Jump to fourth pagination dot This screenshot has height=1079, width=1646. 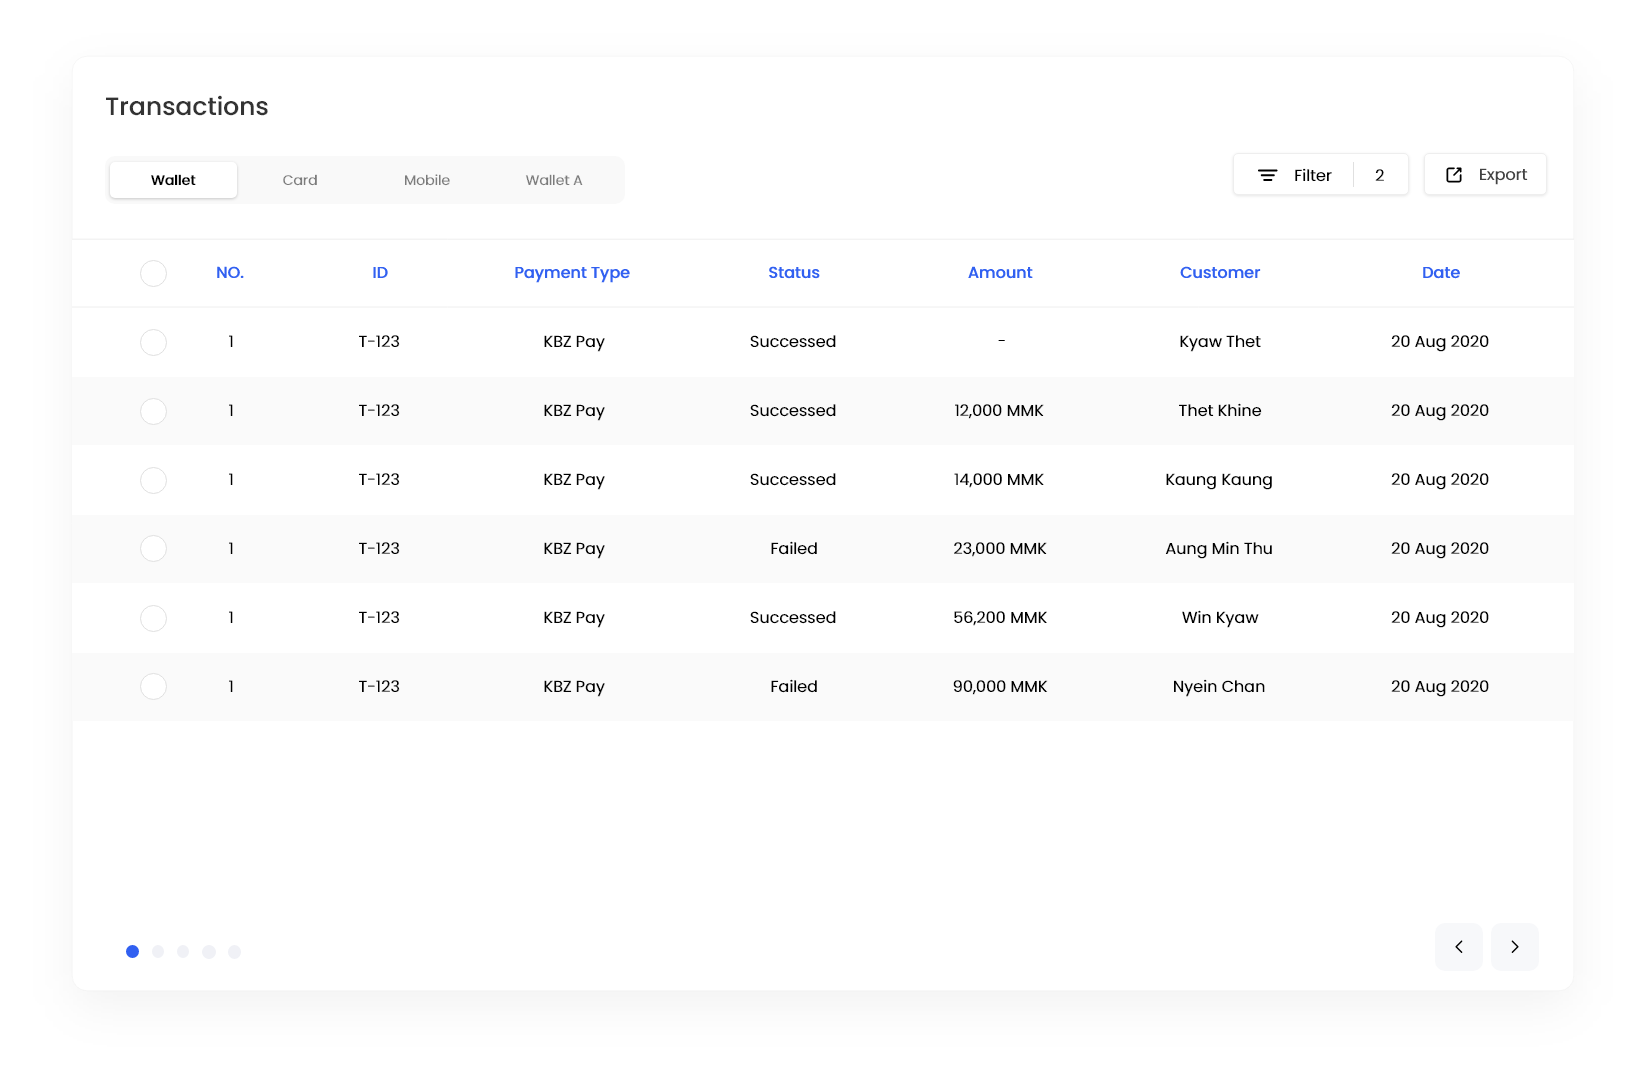(209, 951)
